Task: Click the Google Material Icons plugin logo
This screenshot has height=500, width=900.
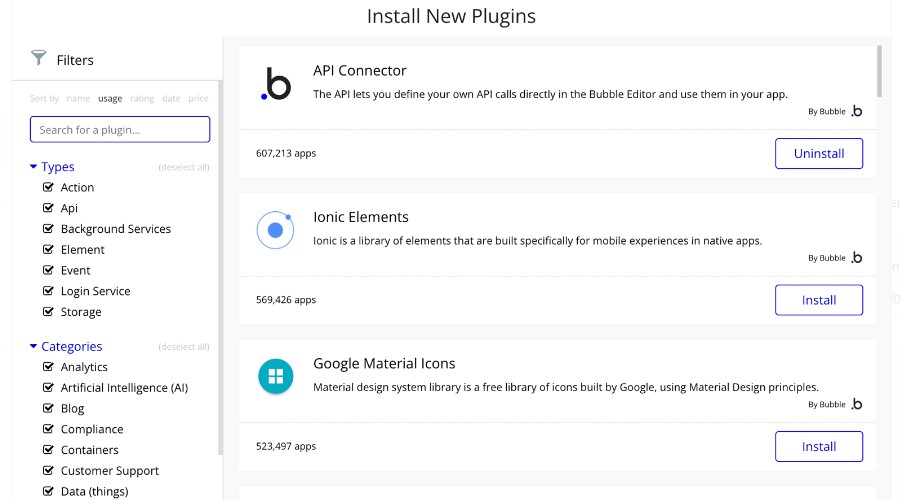Action: coord(276,377)
